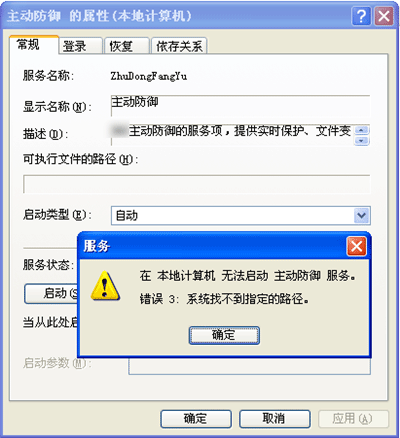The height and width of the screenshot is (438, 400).
Task: Click 确定 at the properties window bottom
Action: [196, 419]
